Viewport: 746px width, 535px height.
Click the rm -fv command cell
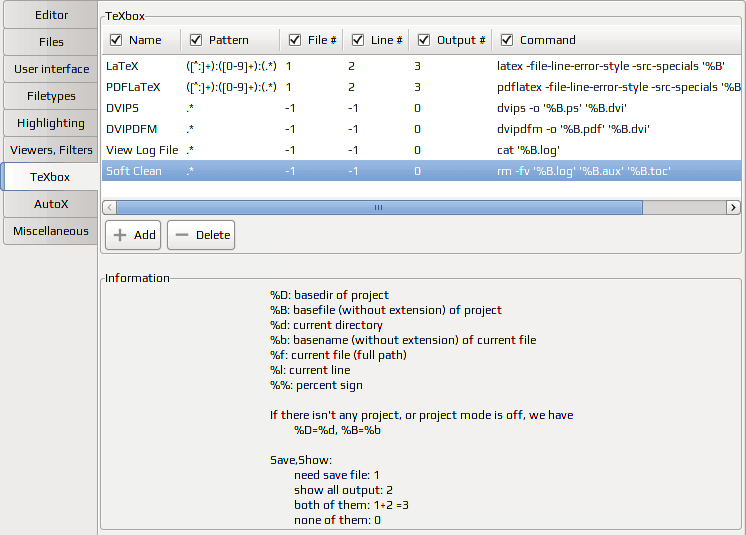(584, 171)
